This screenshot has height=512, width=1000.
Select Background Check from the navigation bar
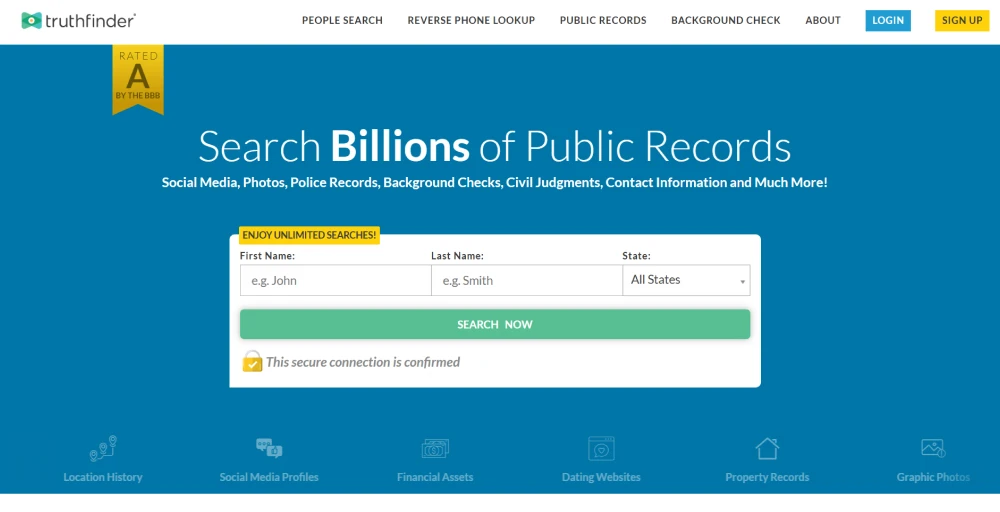coord(726,20)
